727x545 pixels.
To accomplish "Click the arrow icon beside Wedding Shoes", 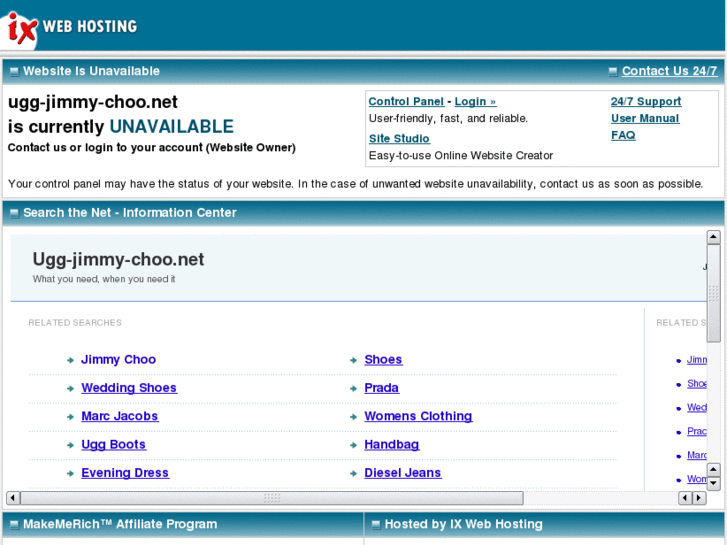I will [x=70, y=389].
